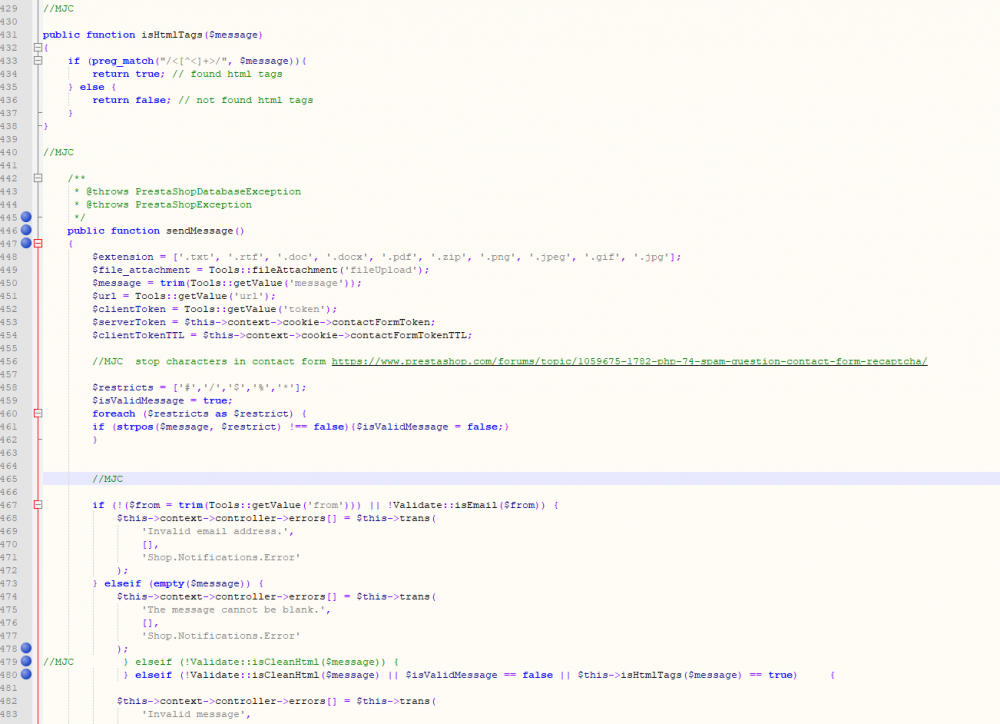Viewport: 1000px width, 724px height.
Task: Click the bookmark circle next to line 447
Action: [x=25, y=243]
